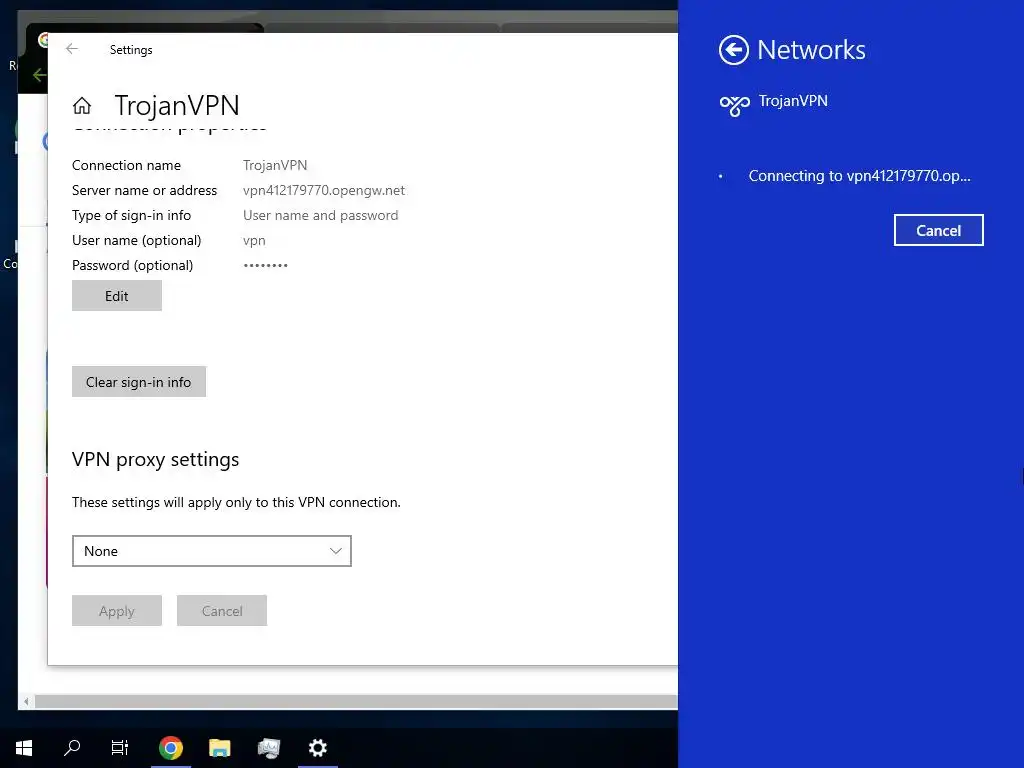Switch to the Settings gear taskbar icon
Screen dimensions: 1024x768
317,748
